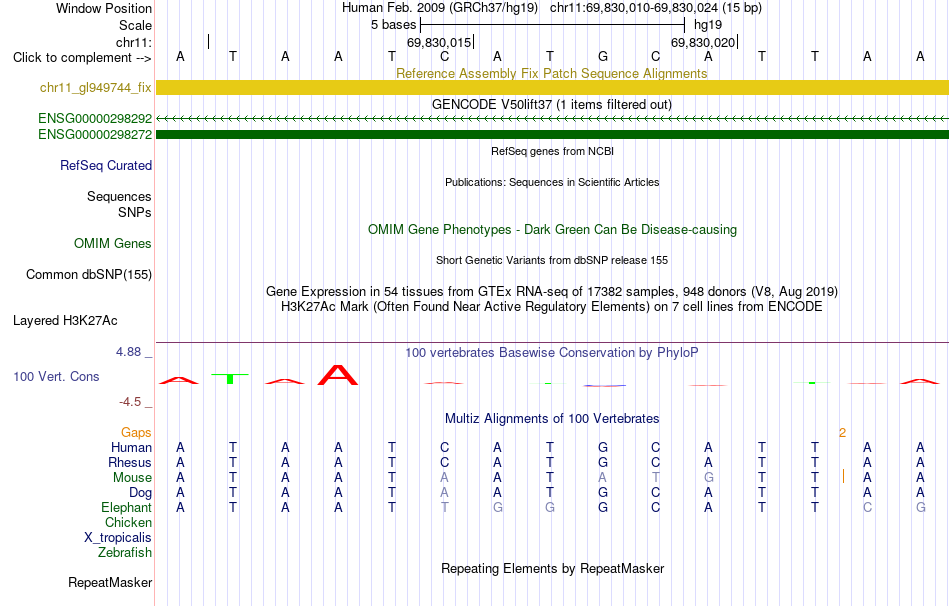Click the solid green ENSG00000298272 exon bar
The width and height of the screenshot is (950, 606).
[553, 135]
